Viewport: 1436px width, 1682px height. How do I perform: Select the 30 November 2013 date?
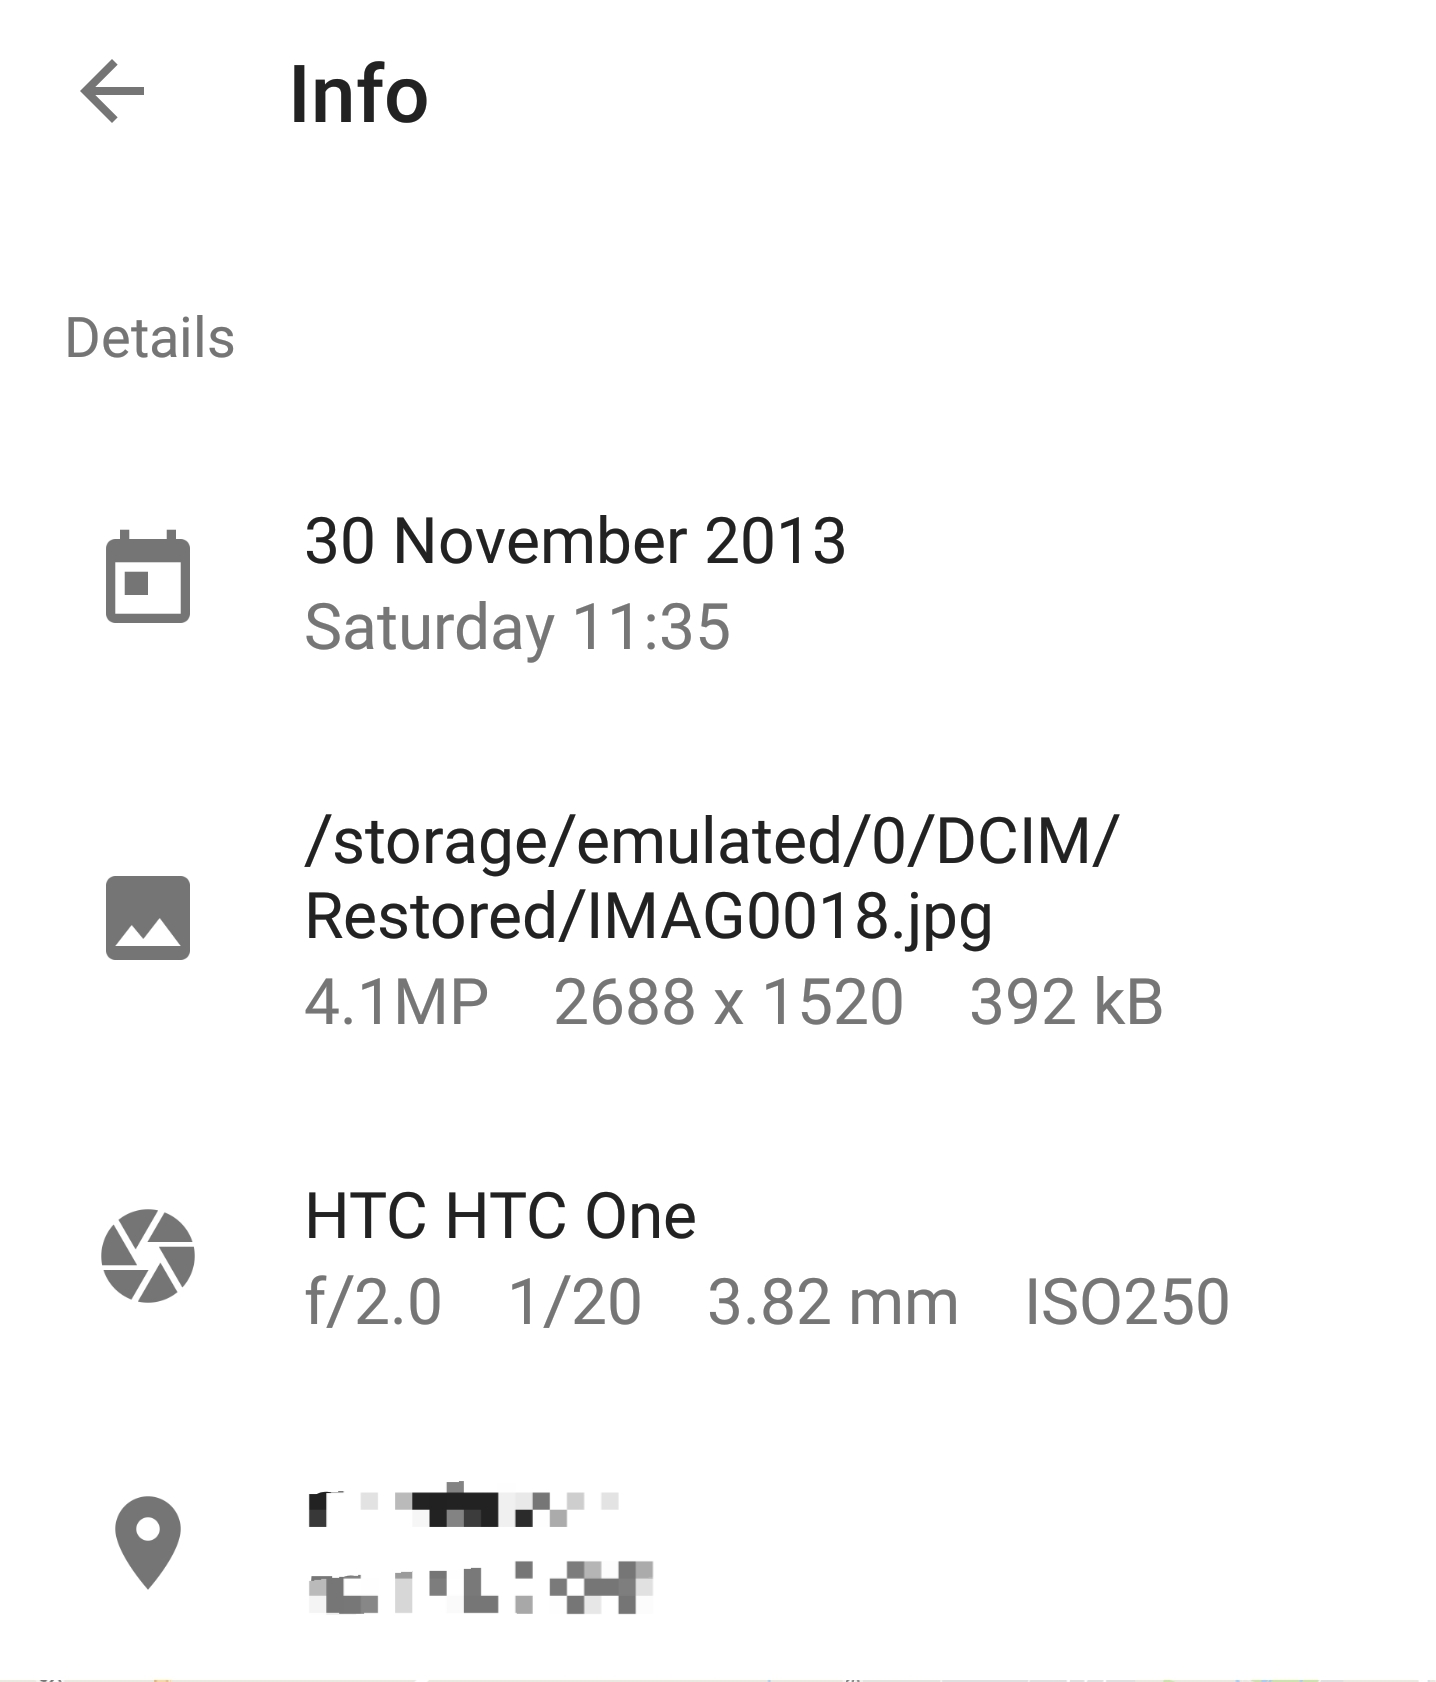click(x=575, y=541)
